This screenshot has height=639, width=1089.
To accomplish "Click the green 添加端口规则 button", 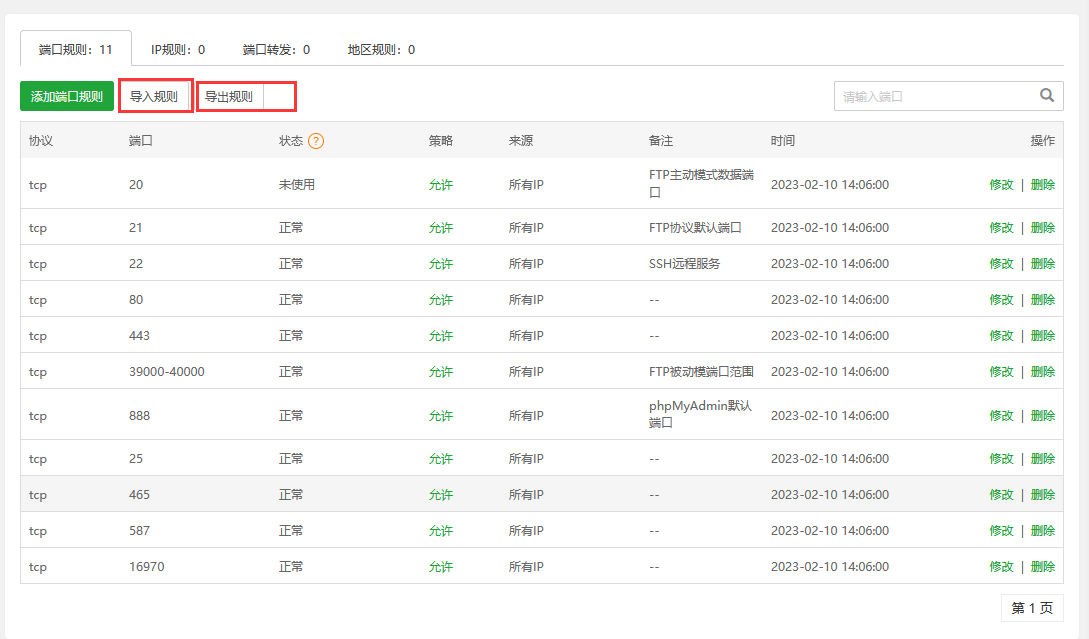I will [66, 95].
